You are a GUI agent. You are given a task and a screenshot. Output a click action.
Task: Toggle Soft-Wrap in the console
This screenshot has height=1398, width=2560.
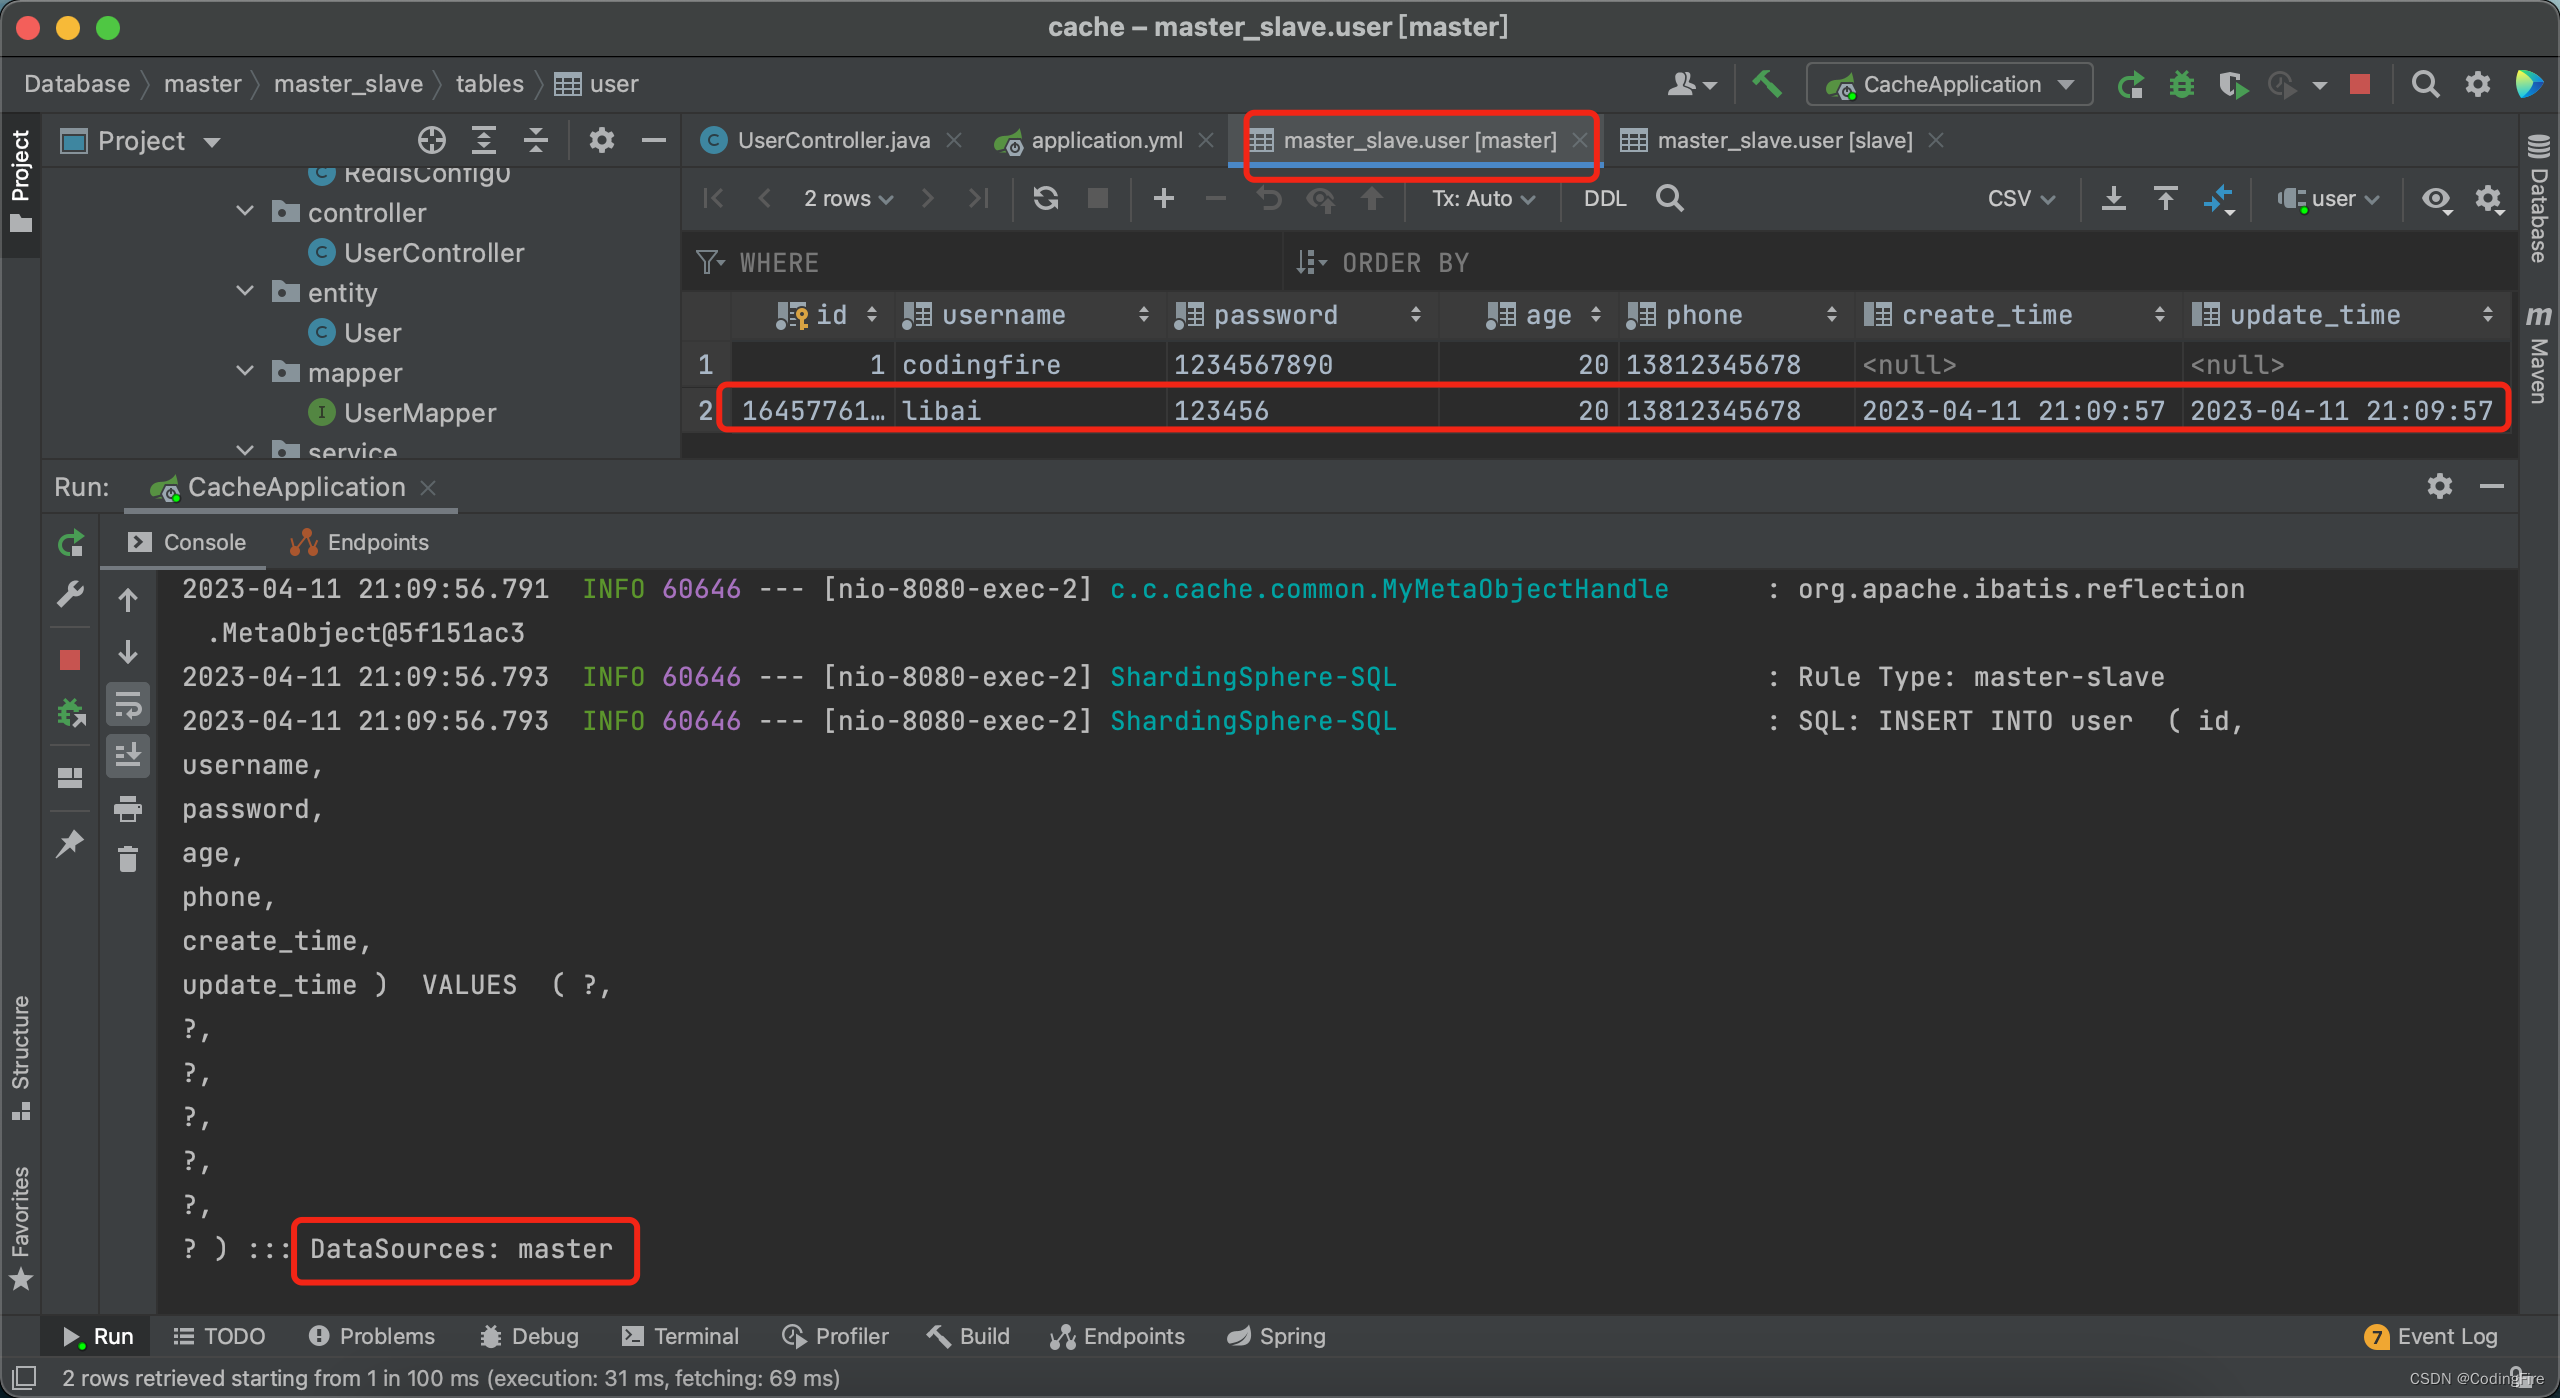click(128, 705)
